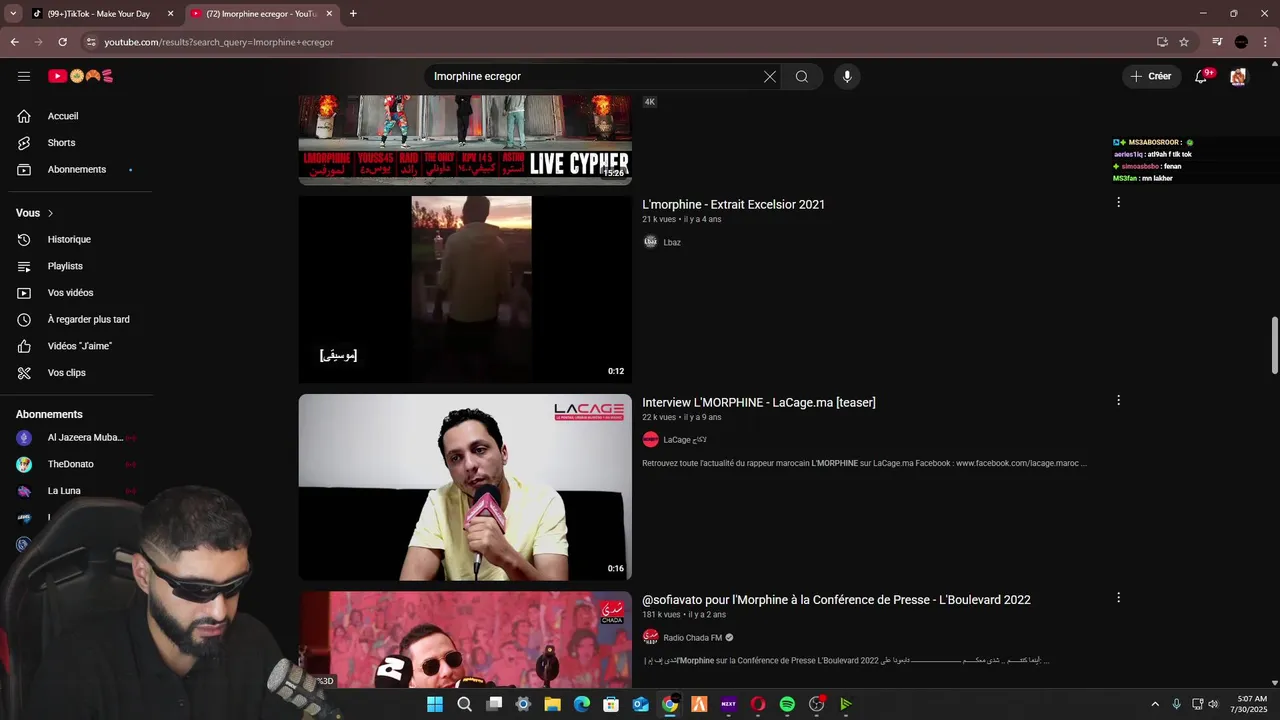
Task: Click the browser address bar URL
Action: point(219,42)
